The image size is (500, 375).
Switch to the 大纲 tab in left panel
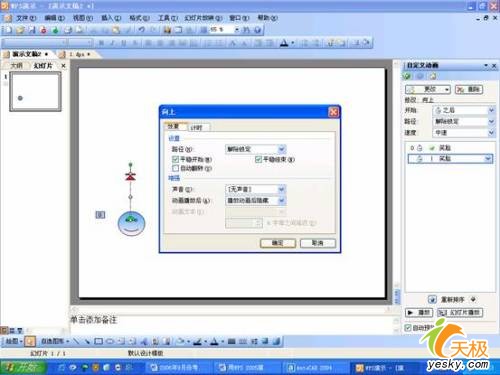(x=17, y=66)
